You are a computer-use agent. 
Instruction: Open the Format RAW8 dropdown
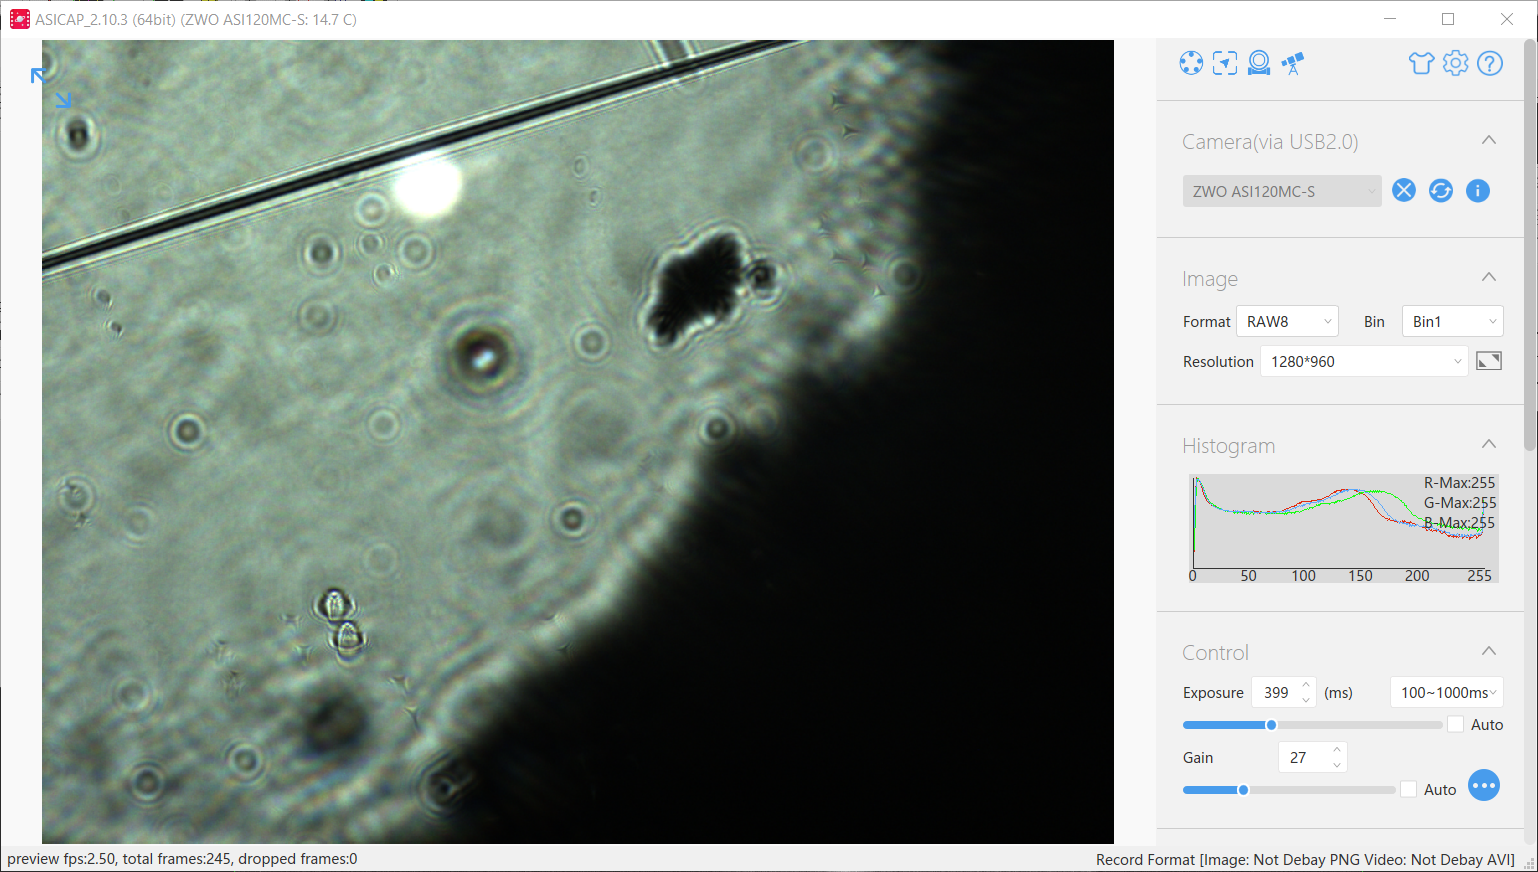click(x=1288, y=321)
